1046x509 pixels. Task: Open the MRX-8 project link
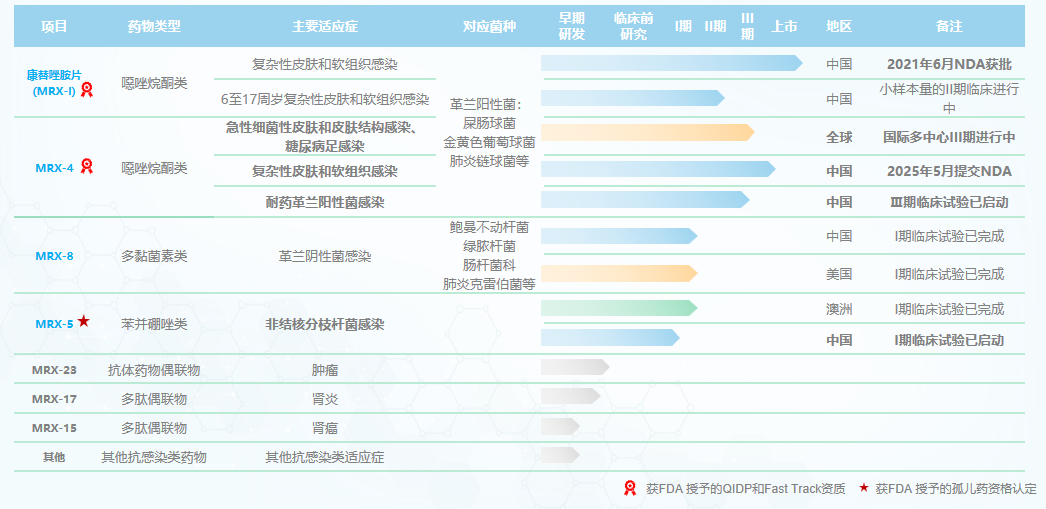54,256
